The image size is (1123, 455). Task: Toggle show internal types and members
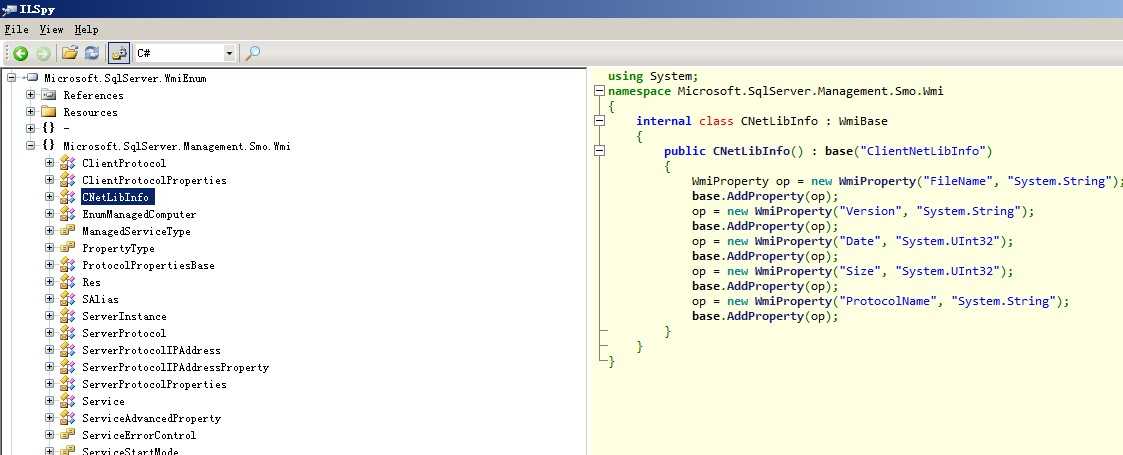pos(118,53)
